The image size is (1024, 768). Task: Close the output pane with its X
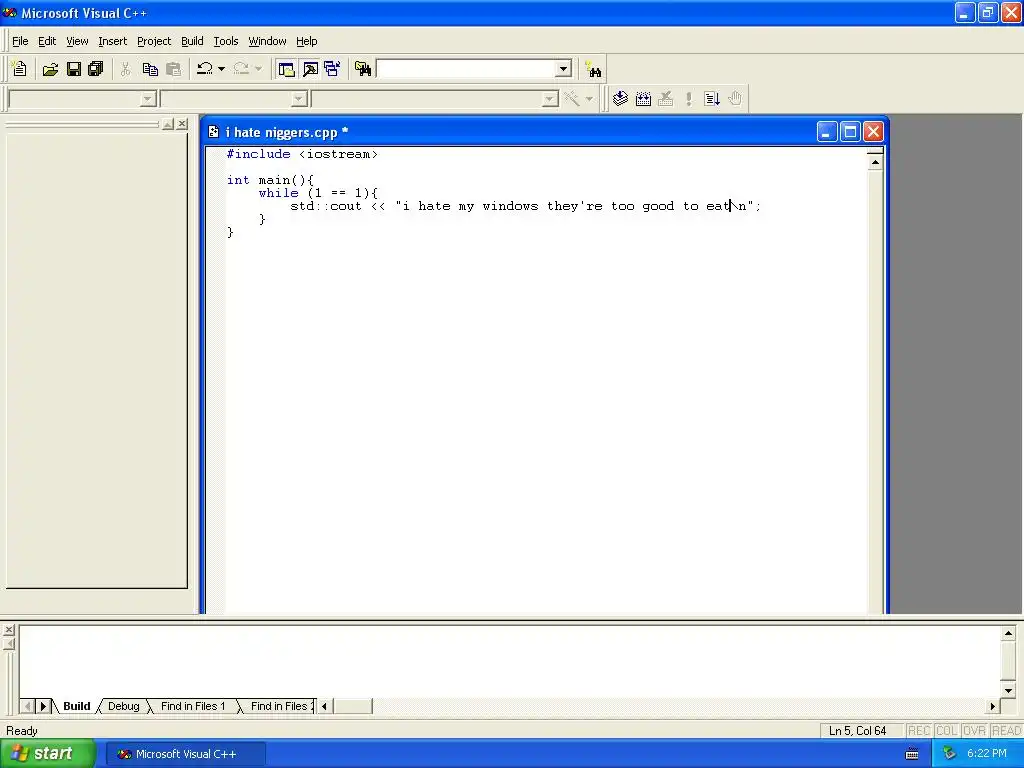click(x=8, y=630)
